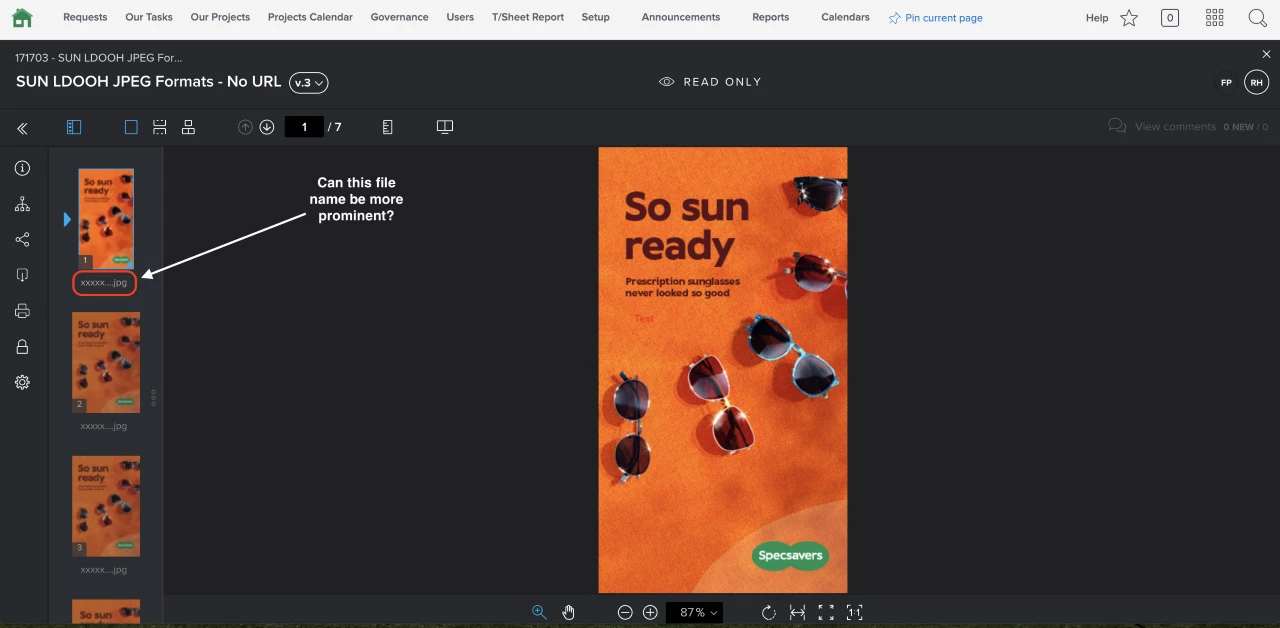1280x628 pixels.
Task: Open the Our Tasks menu
Action: click(x=149, y=17)
